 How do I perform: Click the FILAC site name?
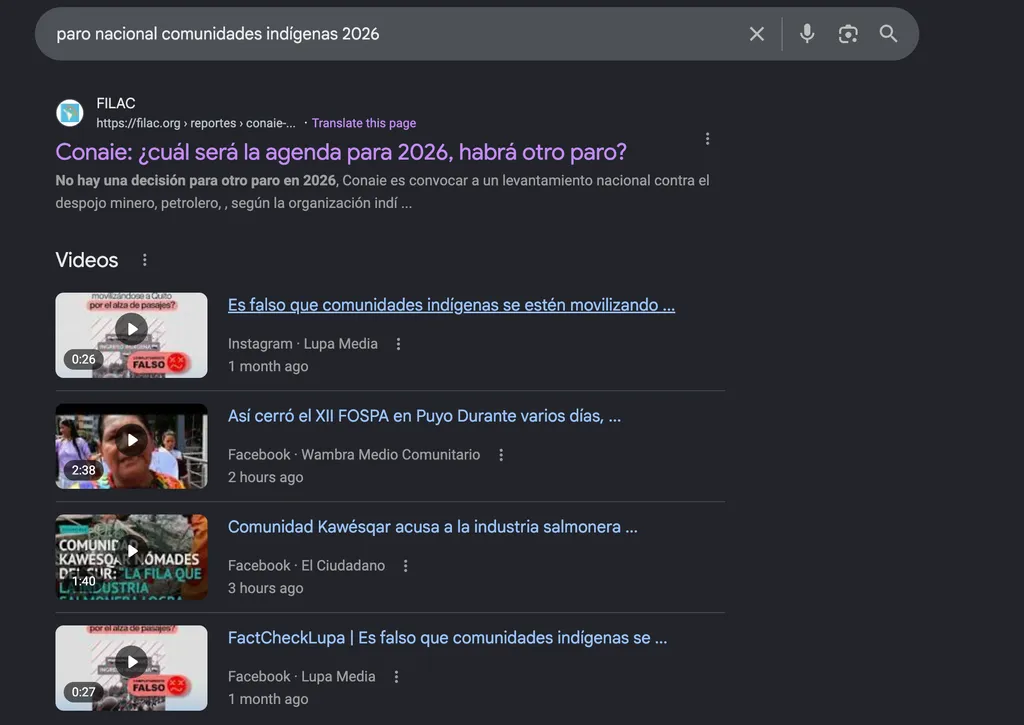[x=116, y=103]
